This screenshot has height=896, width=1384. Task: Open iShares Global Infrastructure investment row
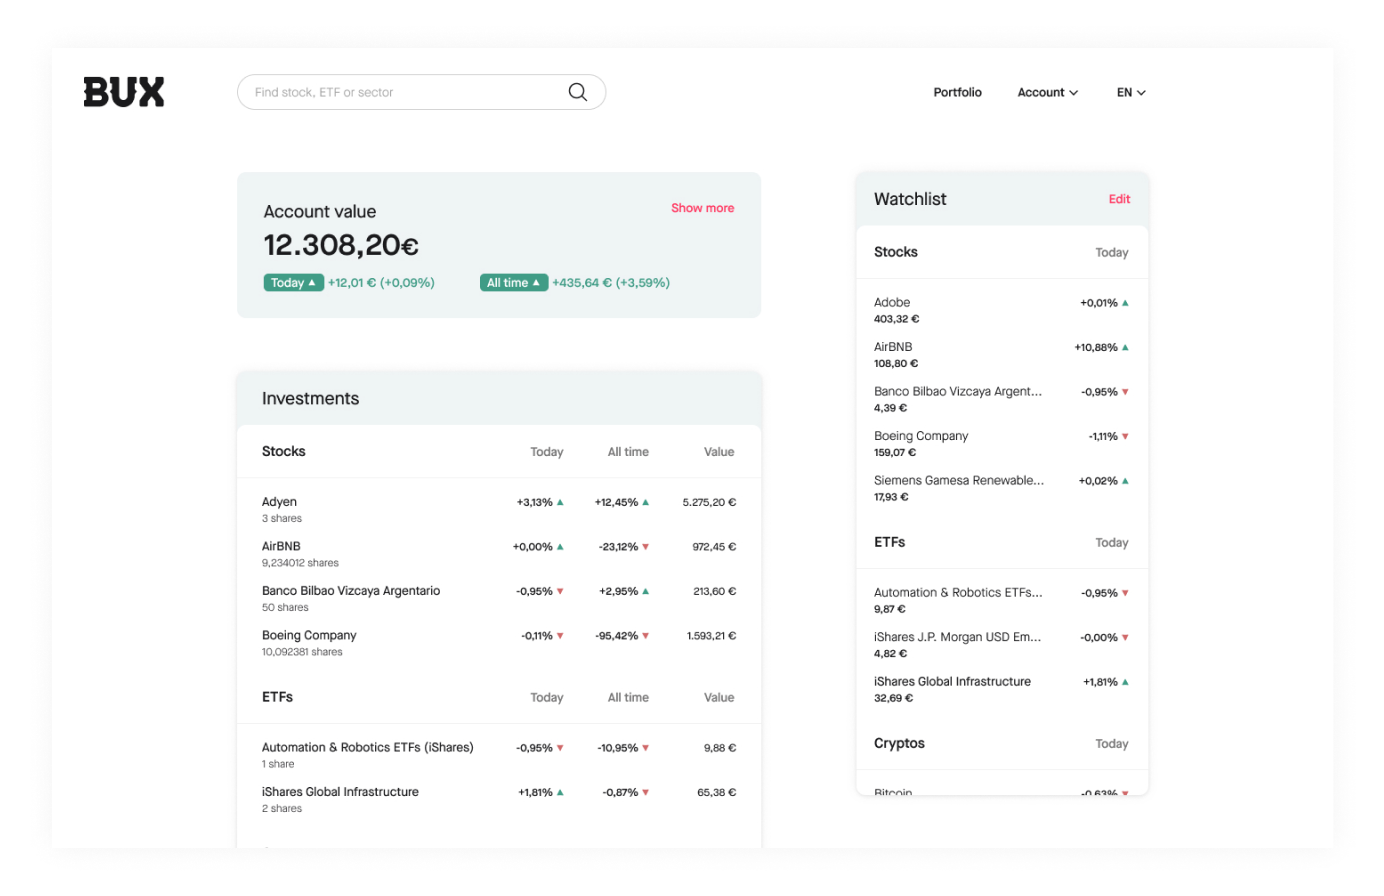(499, 799)
